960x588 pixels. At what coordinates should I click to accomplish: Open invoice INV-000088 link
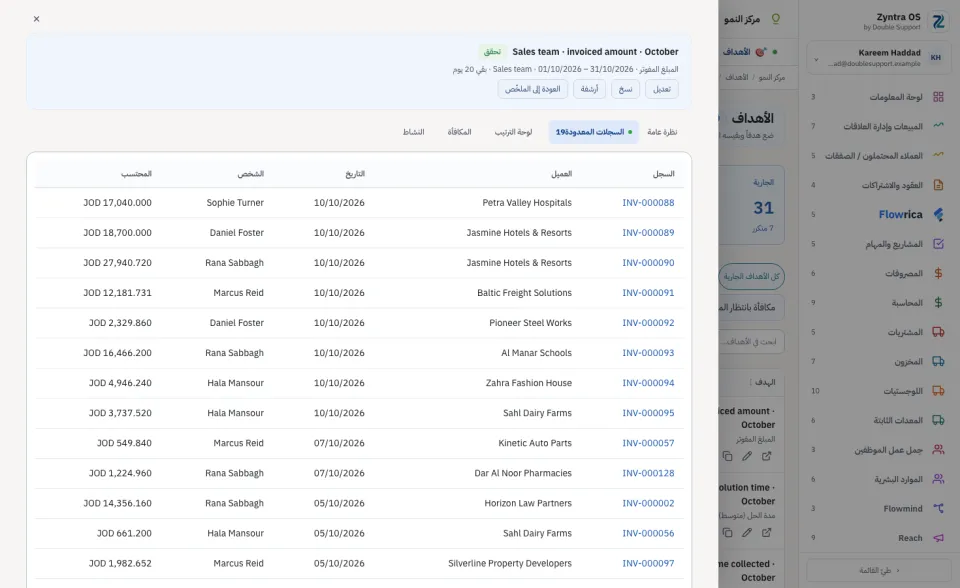pyautogui.click(x=648, y=203)
